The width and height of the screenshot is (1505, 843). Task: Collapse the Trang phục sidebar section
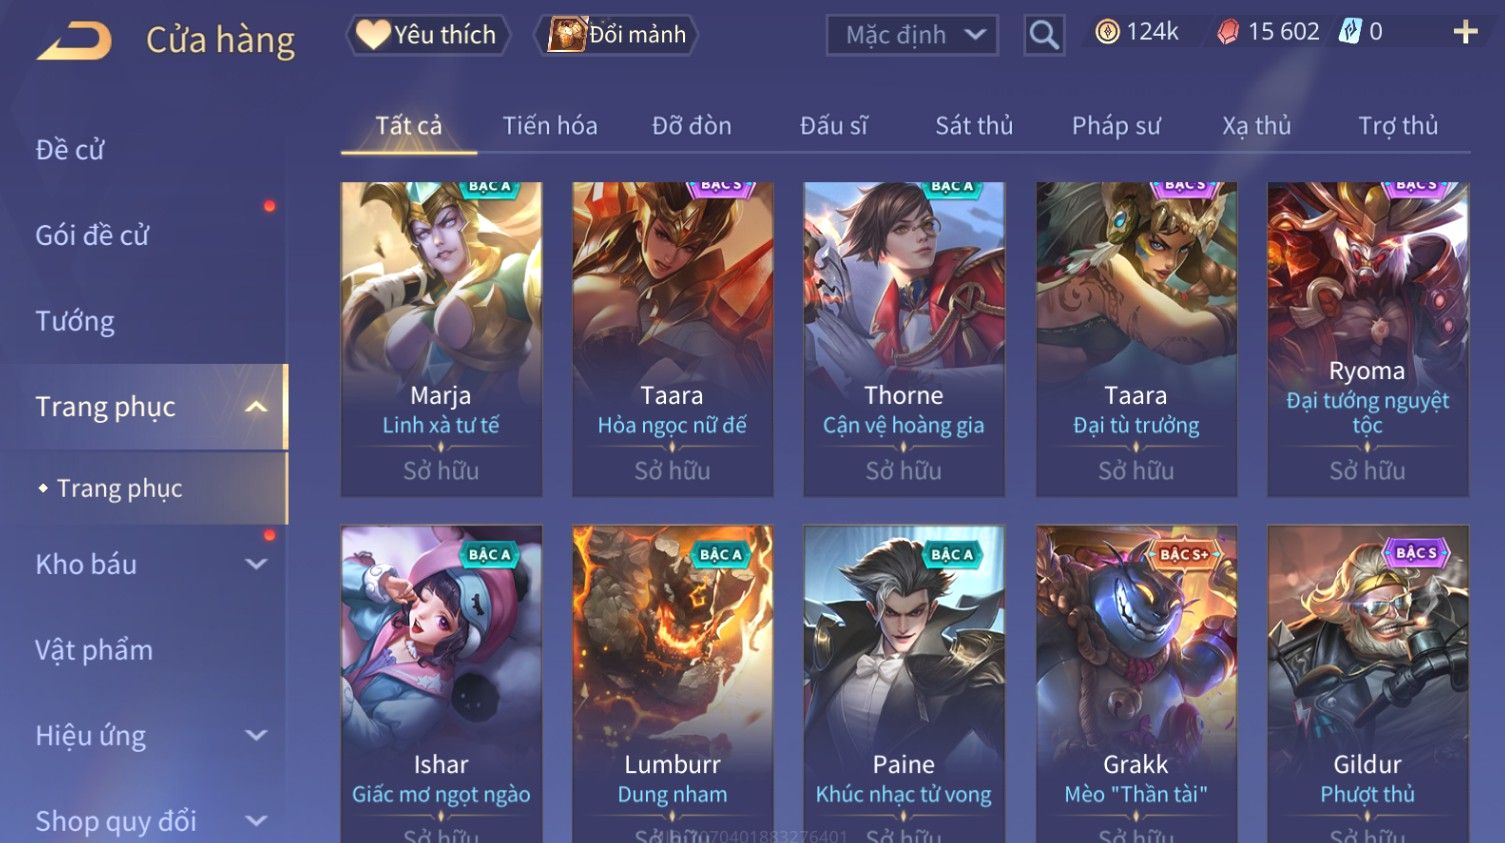[256, 407]
